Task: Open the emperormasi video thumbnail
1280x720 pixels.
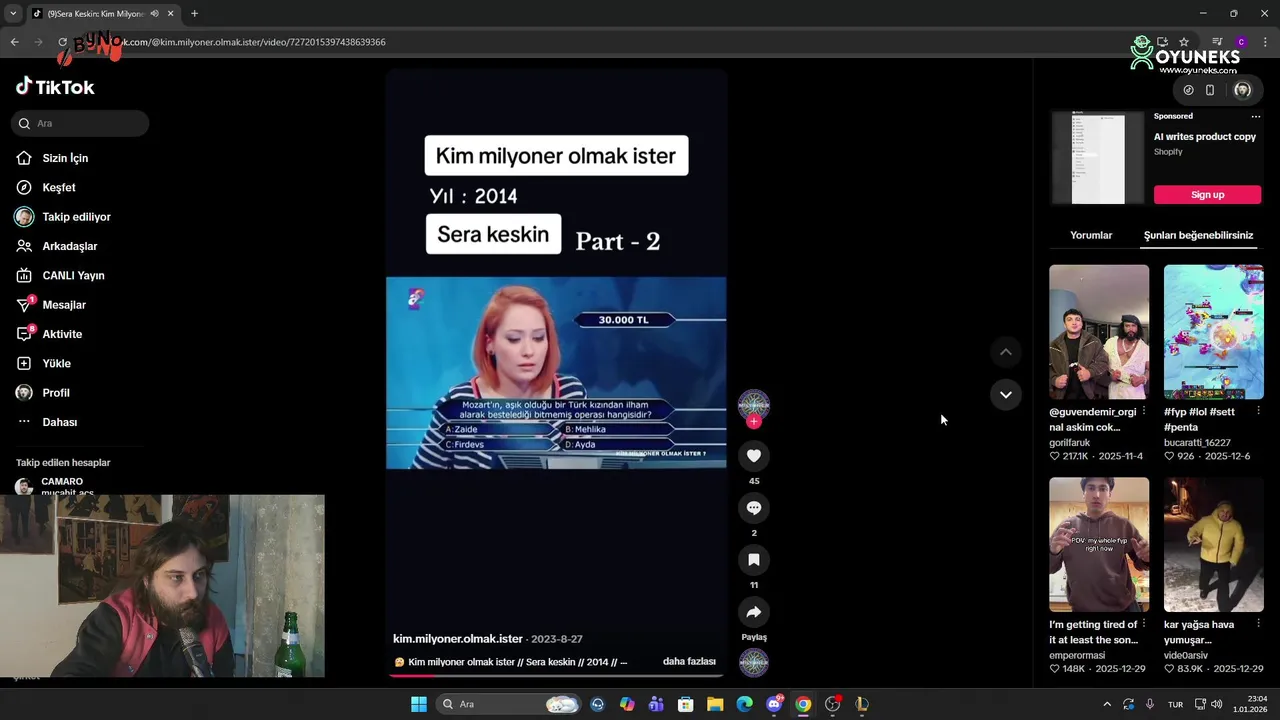Action: pos(1099,544)
